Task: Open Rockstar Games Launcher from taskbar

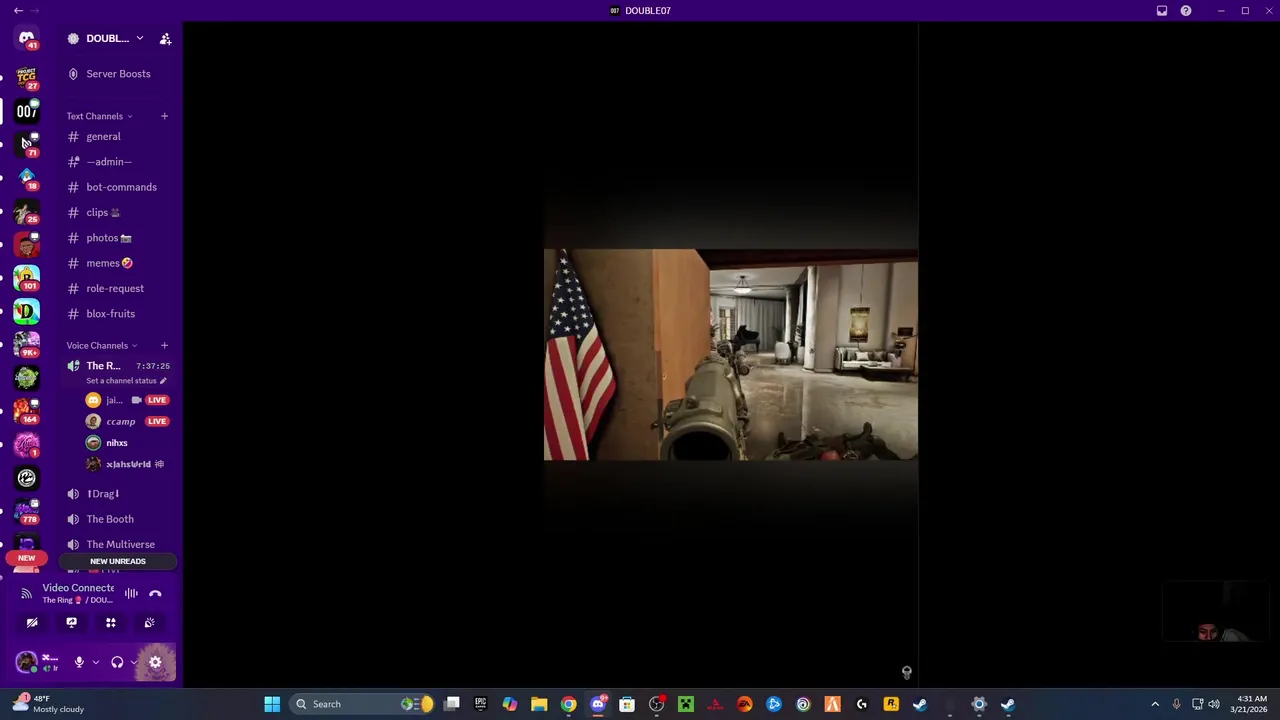Action: (891, 704)
